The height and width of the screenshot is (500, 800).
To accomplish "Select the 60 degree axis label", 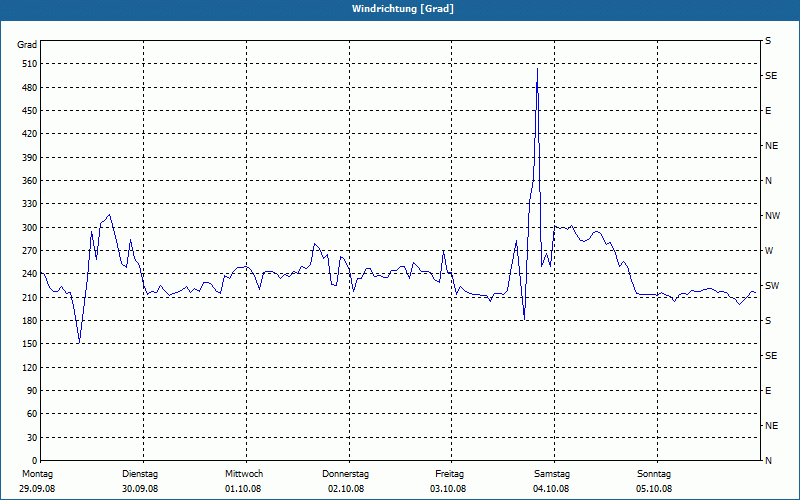I will [x=33, y=414].
